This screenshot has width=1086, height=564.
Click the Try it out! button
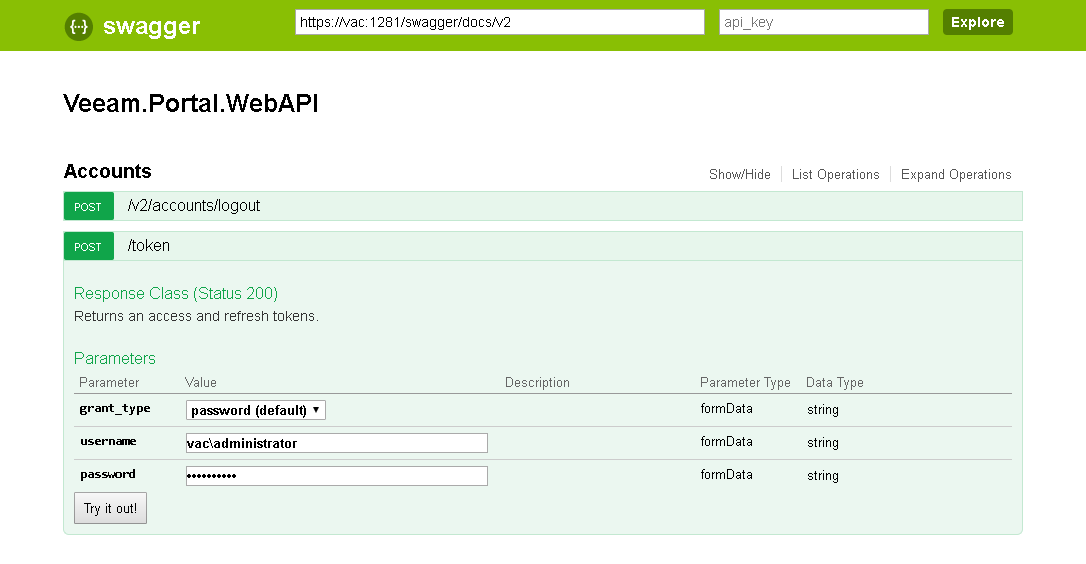110,508
